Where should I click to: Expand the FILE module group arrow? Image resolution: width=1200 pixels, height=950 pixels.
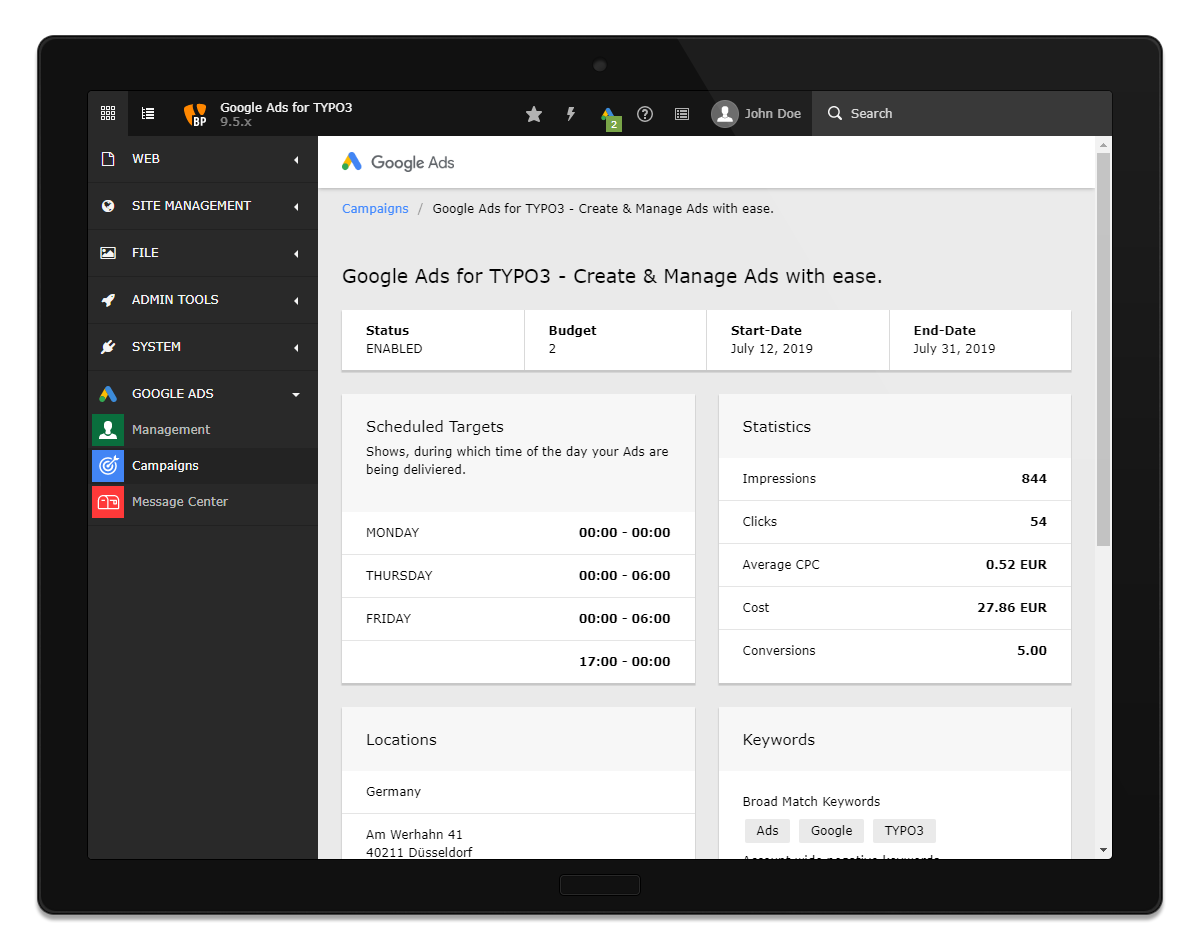click(x=296, y=254)
